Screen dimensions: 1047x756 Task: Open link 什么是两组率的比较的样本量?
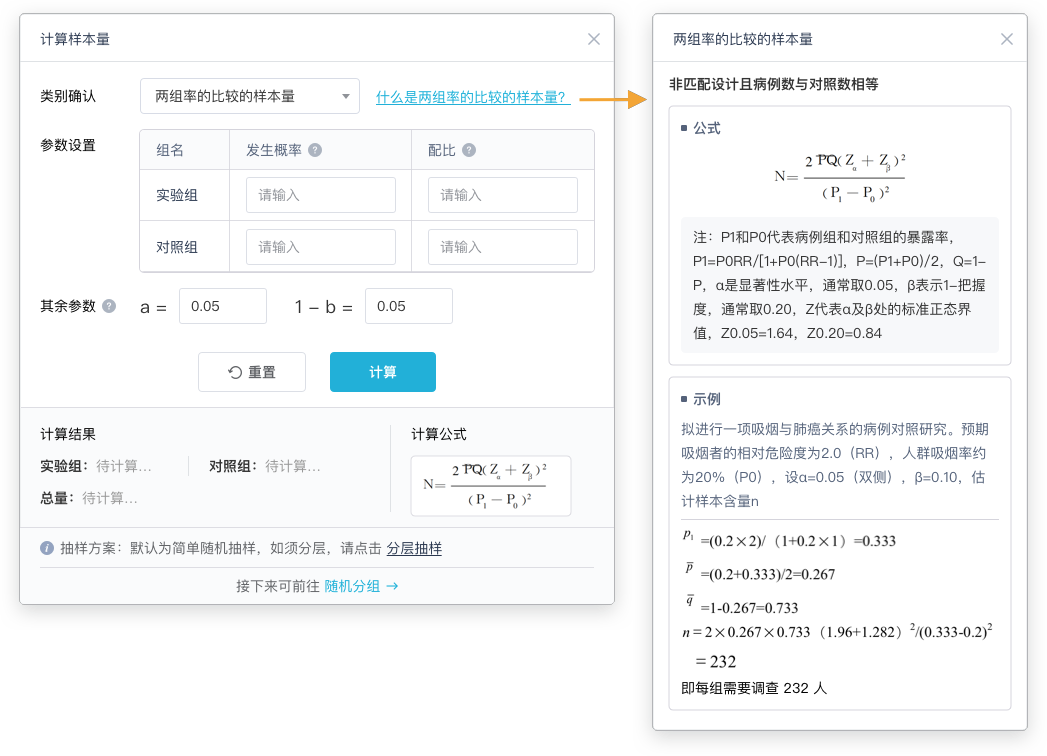tap(473, 98)
